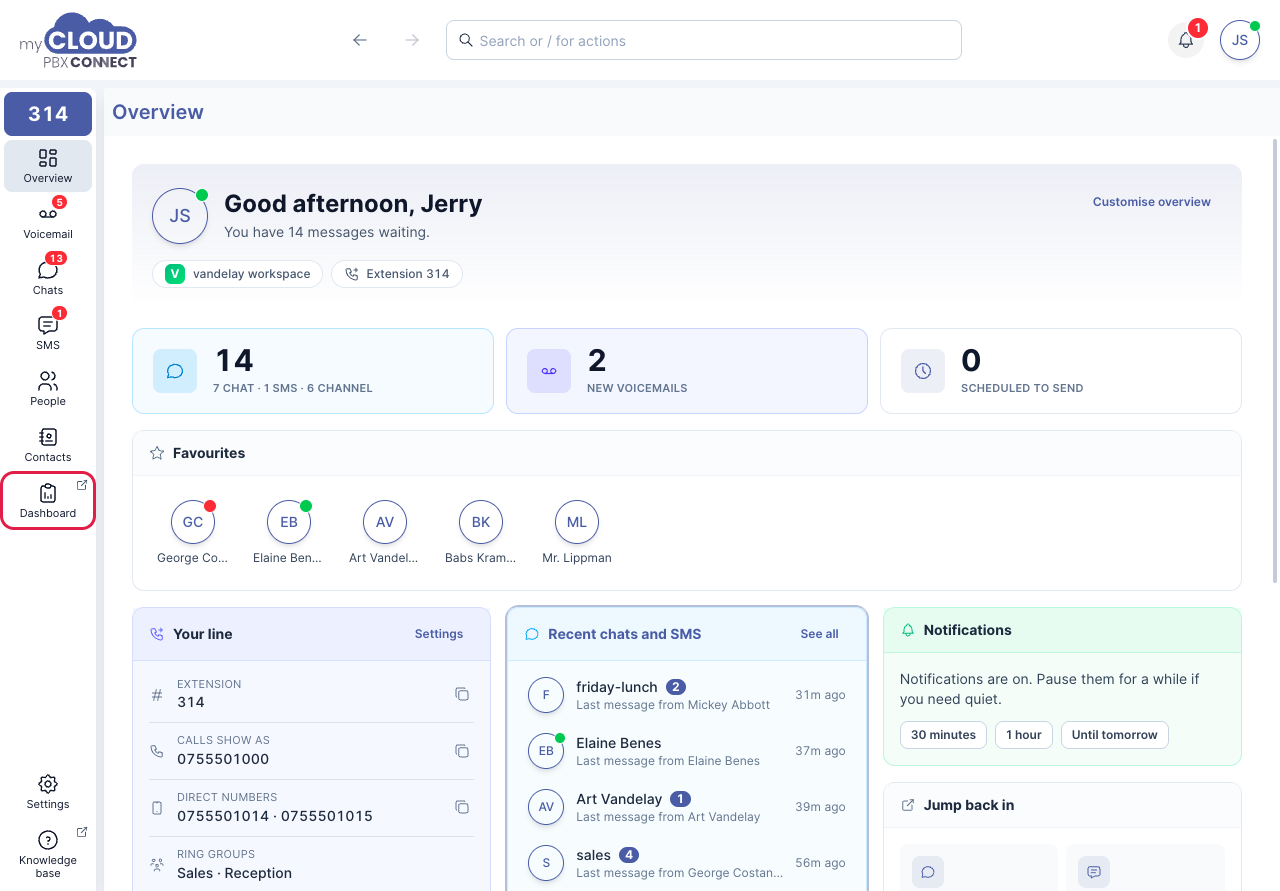1280x891 pixels.
Task: Pause notifications Until tomorrow
Action: [1115, 735]
